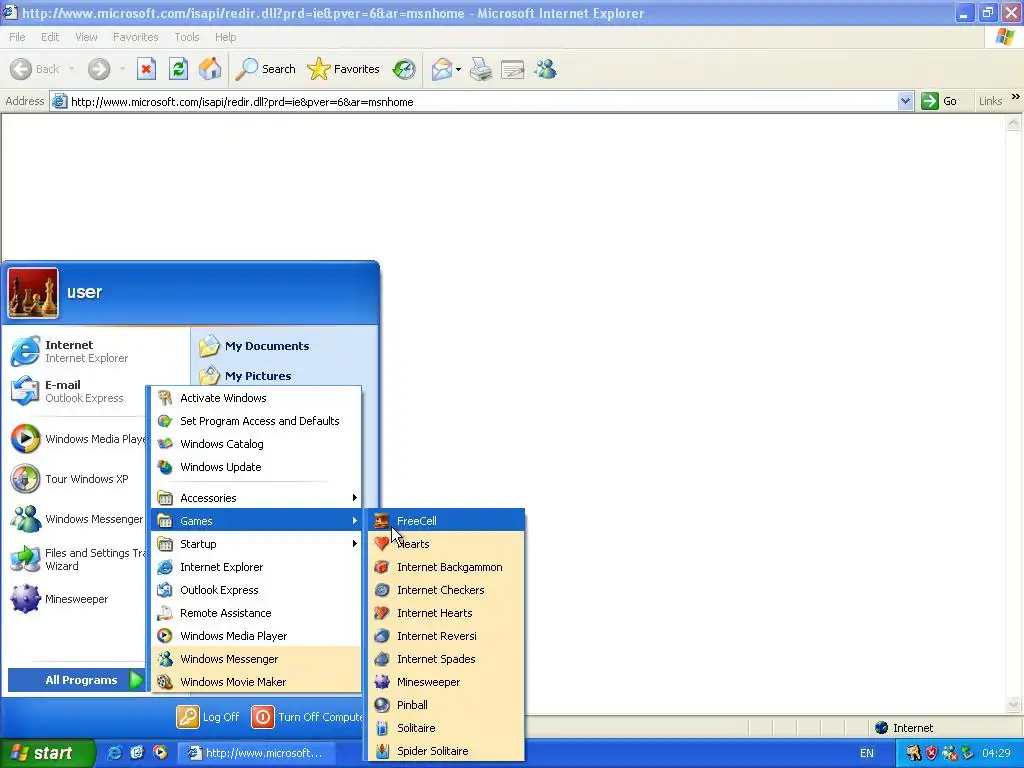Click the Stop button in IE toolbar
Image resolution: width=1024 pixels, height=768 pixels.
click(146, 69)
